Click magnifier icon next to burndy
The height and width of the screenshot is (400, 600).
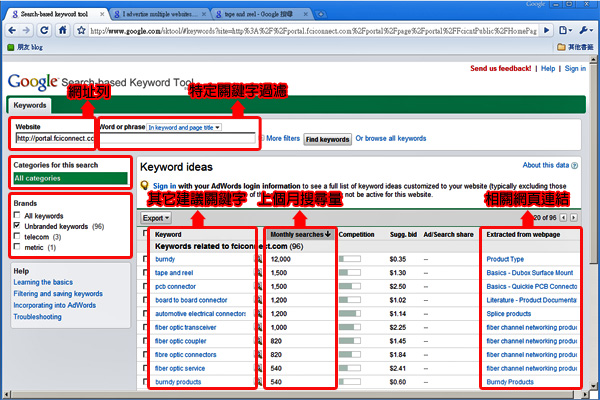point(259,259)
